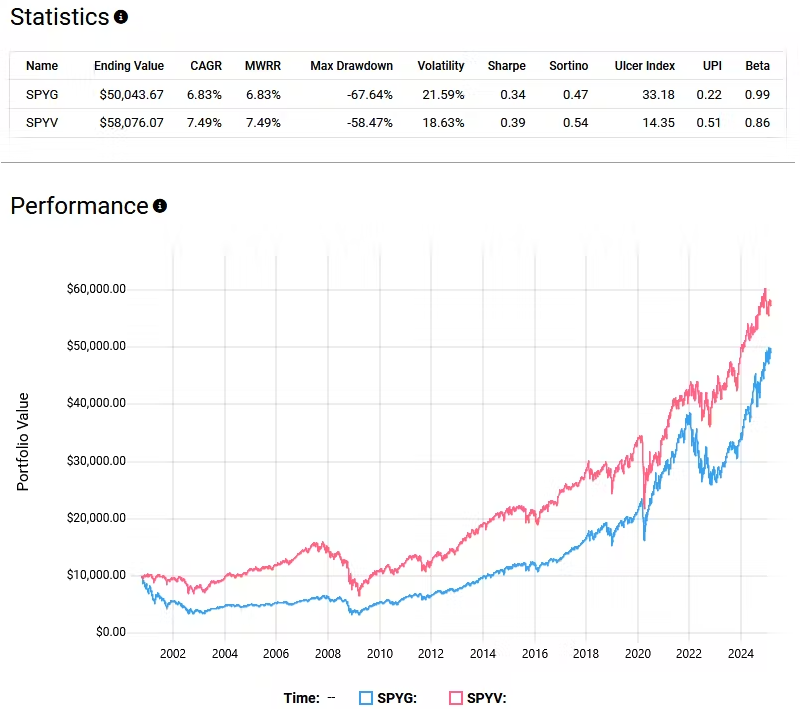Click the Max Drawdown column header
This screenshot has height=709, width=800.
(352, 66)
